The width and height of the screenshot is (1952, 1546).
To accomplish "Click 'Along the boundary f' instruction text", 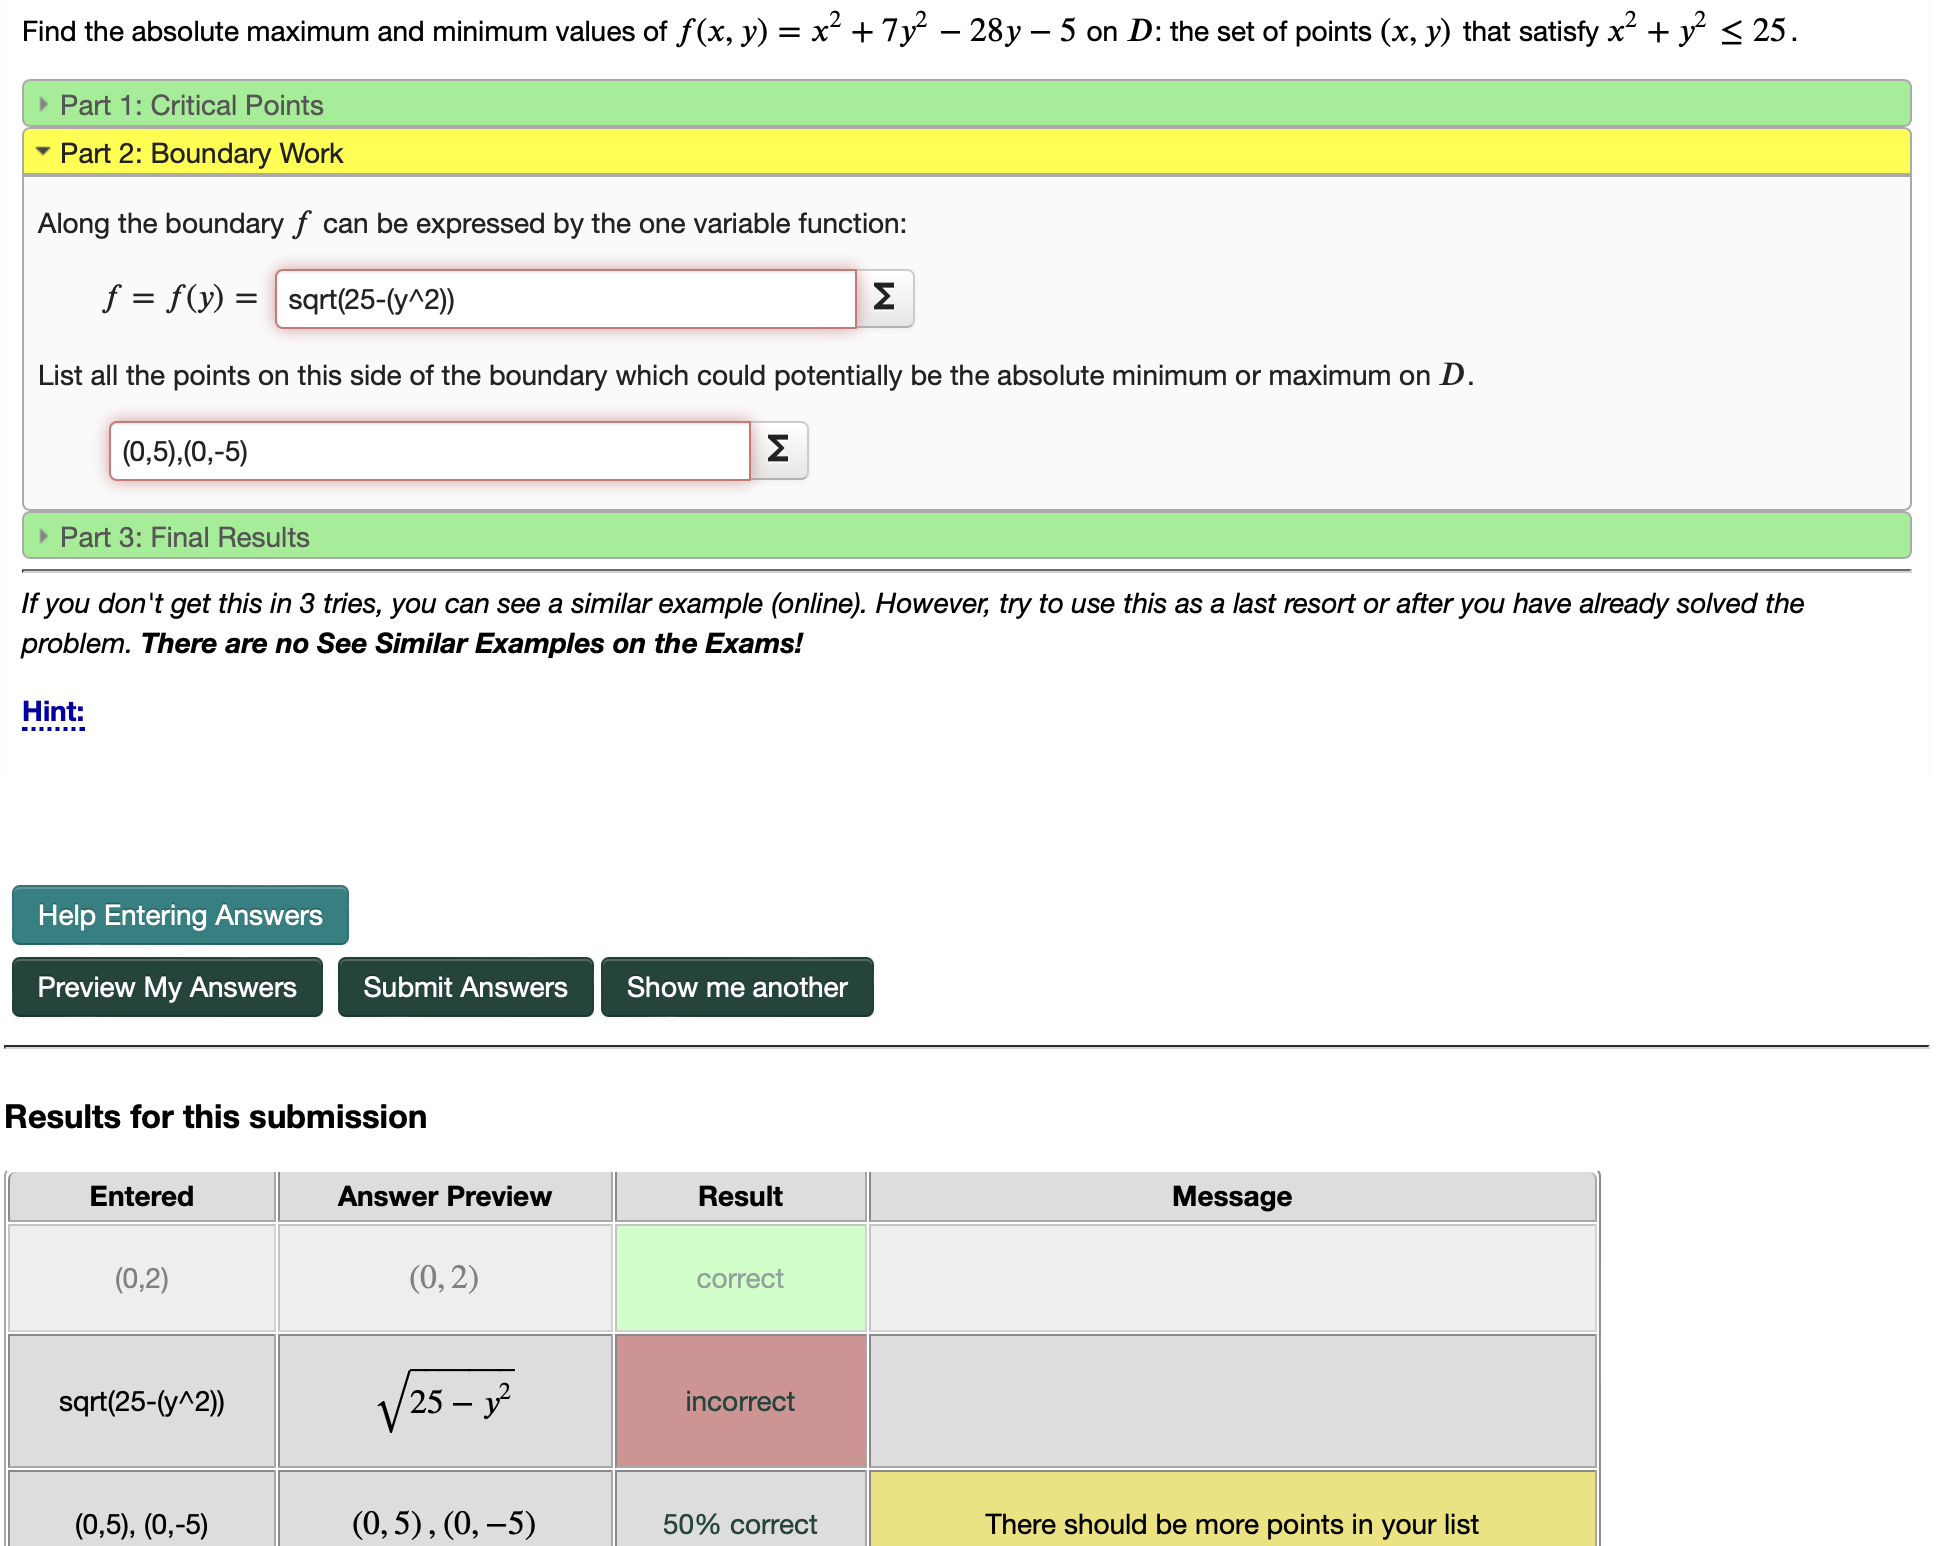I will pos(472,223).
